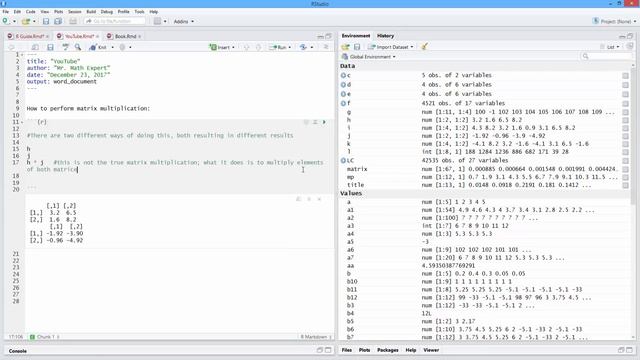Open Project (None) dropdown
This screenshot has width=640, height=360.
[x=614, y=21]
